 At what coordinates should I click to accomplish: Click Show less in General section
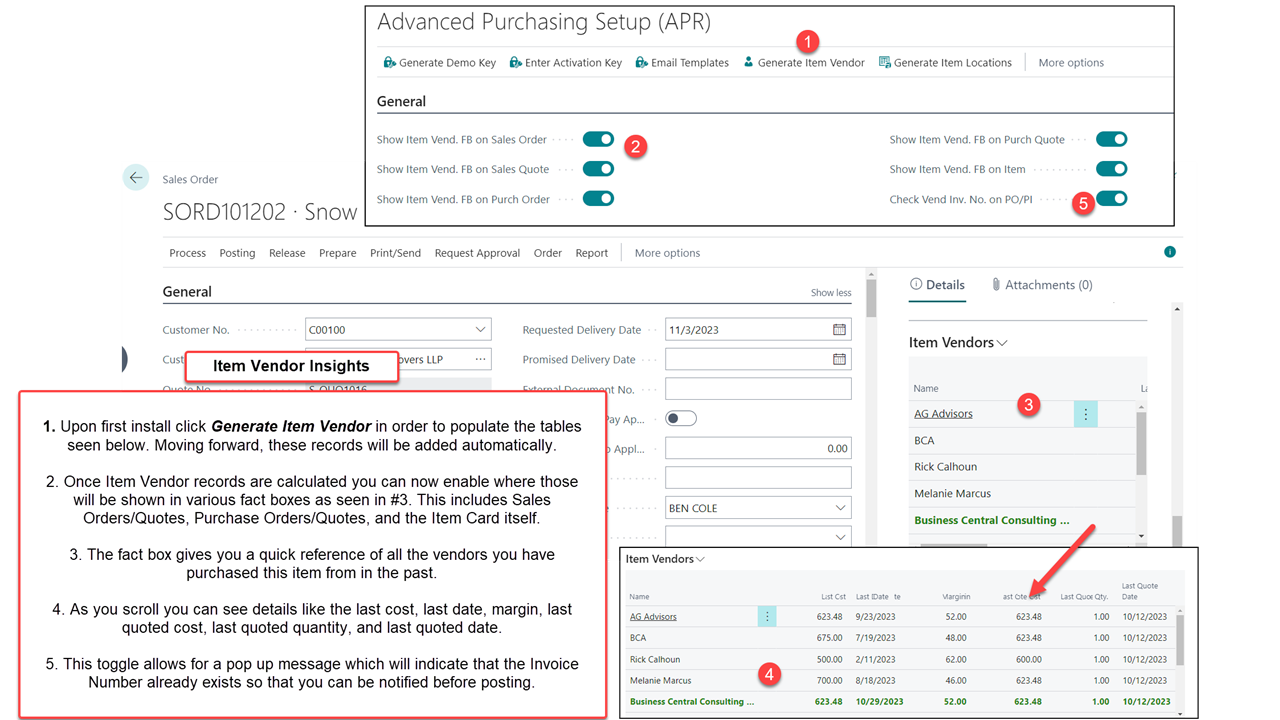[x=831, y=293]
